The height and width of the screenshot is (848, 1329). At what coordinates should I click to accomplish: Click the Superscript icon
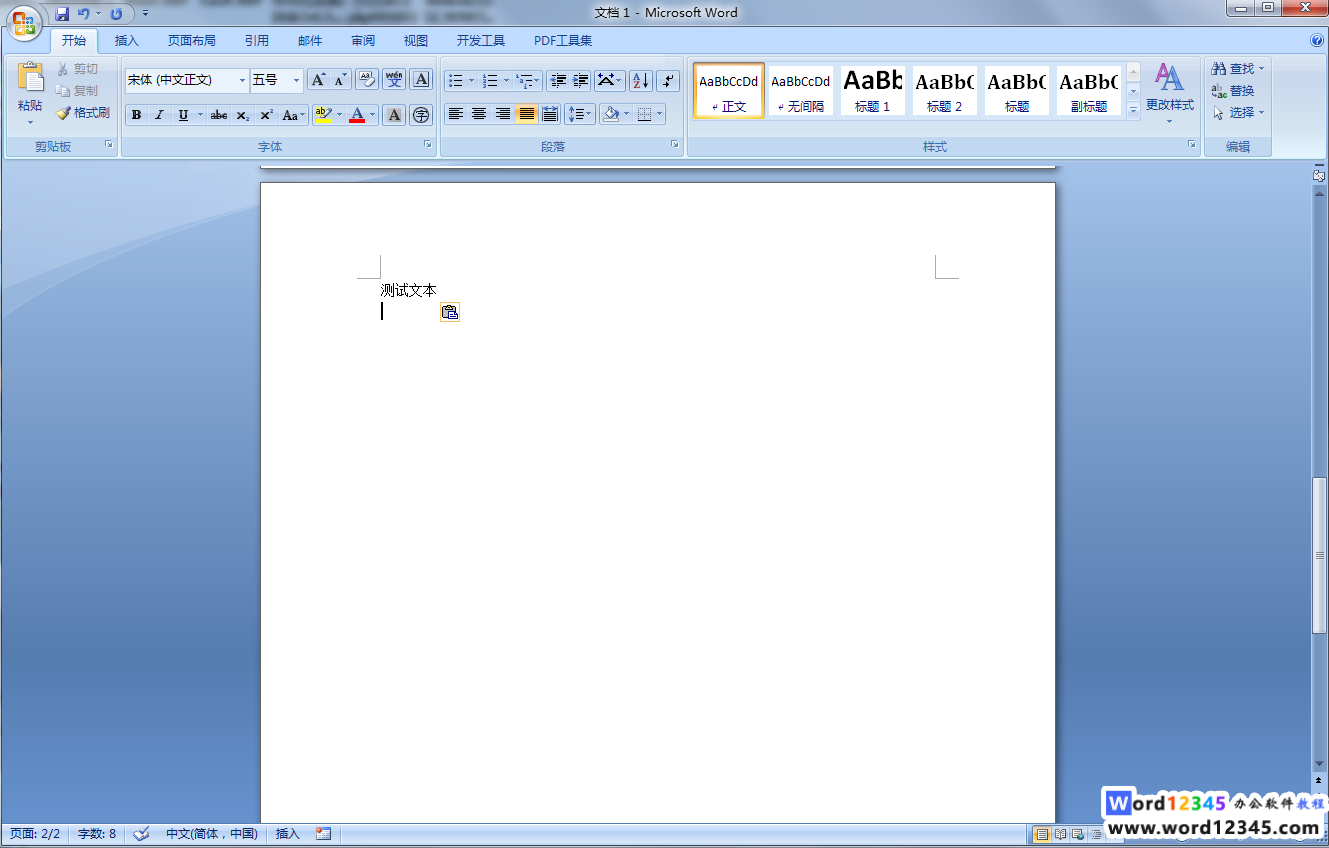[266, 115]
